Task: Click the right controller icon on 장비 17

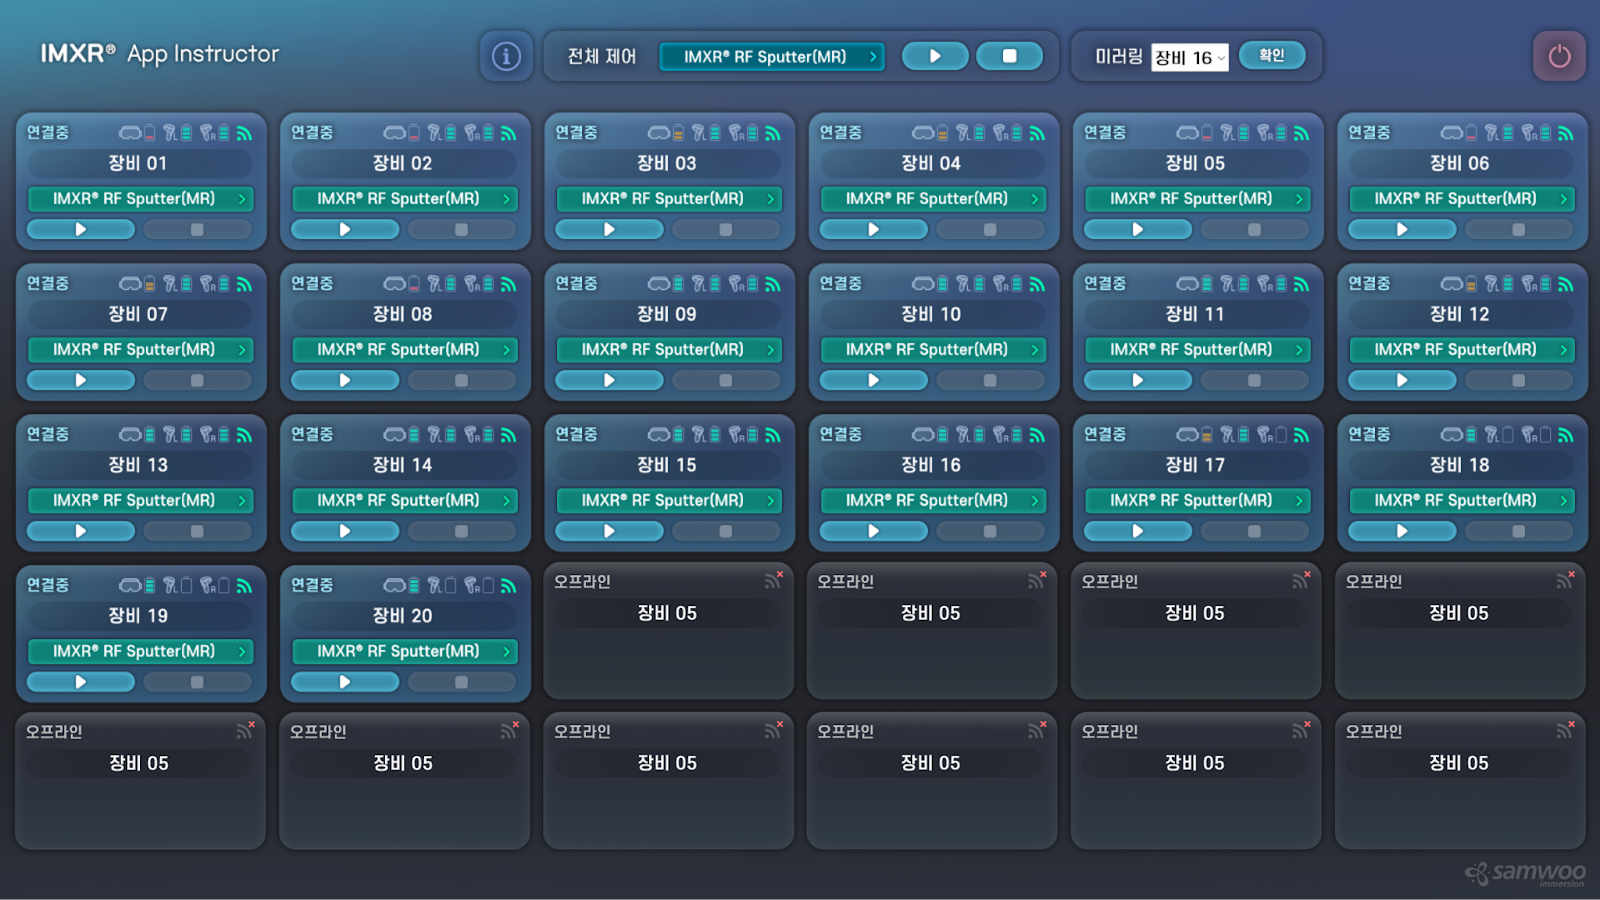Action: tap(1265, 435)
